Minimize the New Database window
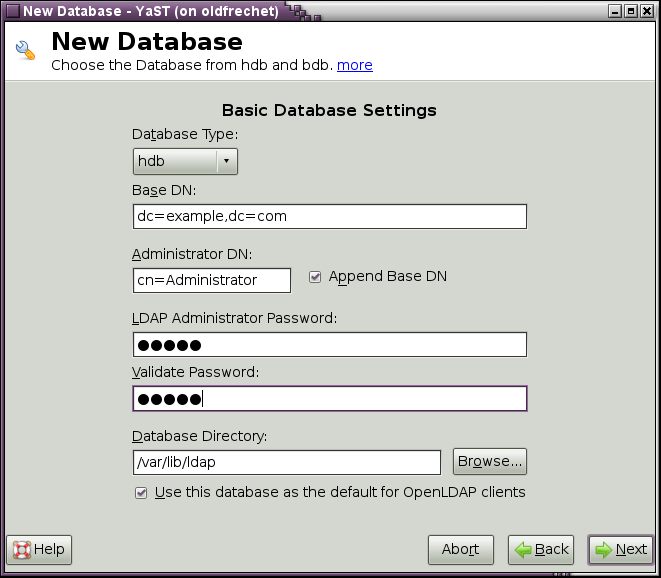 click(x=616, y=10)
